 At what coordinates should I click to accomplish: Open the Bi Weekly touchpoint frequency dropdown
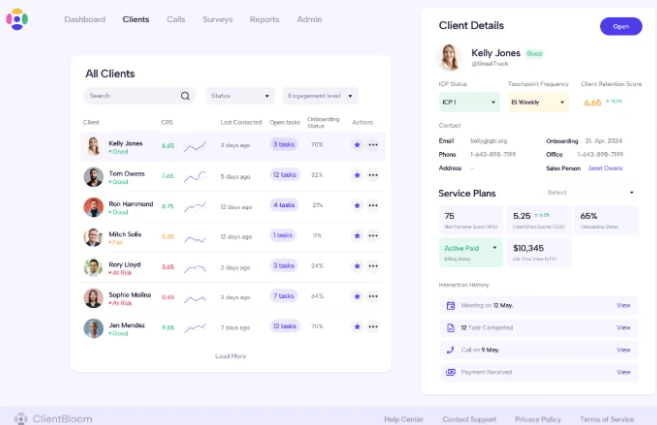[x=538, y=102]
